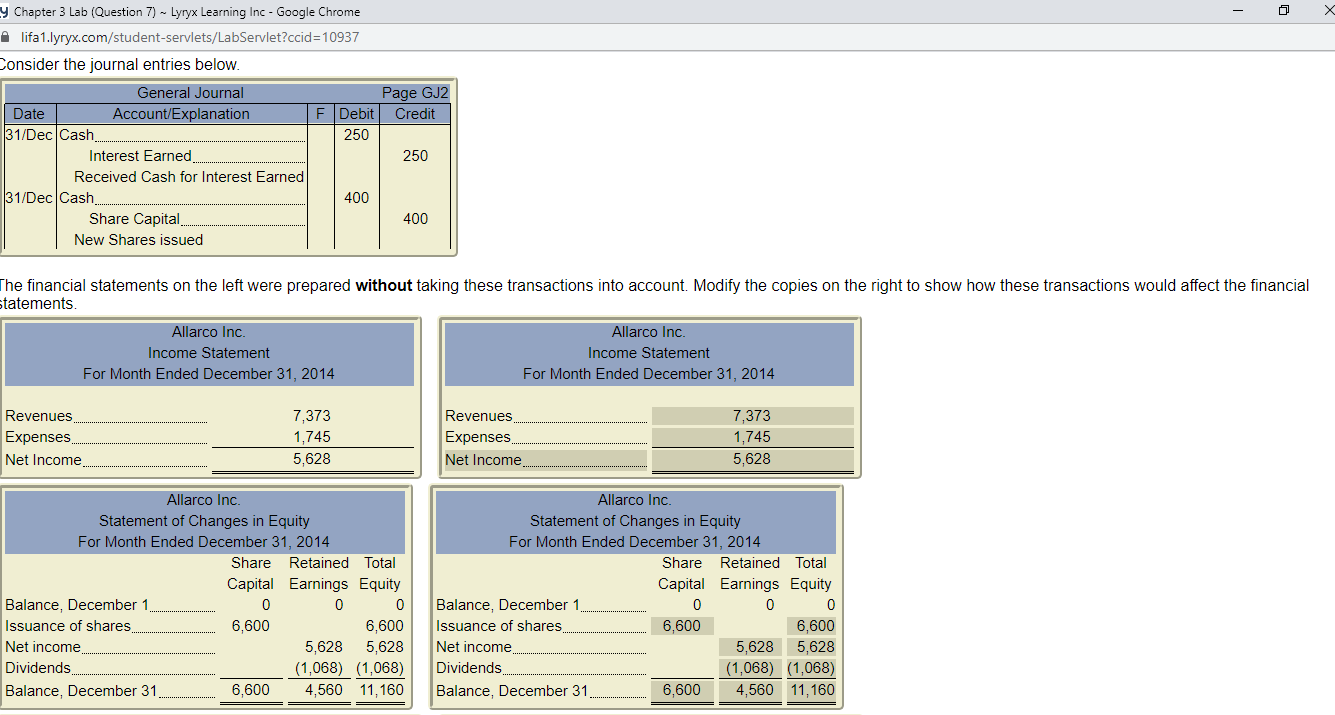Edit the Net Income value field showing 5,628

coord(752,459)
